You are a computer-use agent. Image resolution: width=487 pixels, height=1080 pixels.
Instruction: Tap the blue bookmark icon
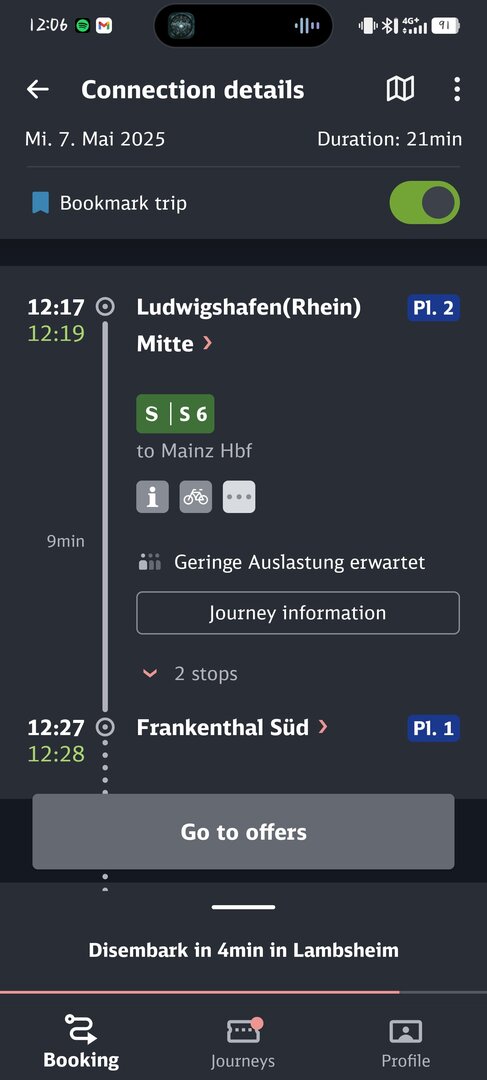click(41, 203)
